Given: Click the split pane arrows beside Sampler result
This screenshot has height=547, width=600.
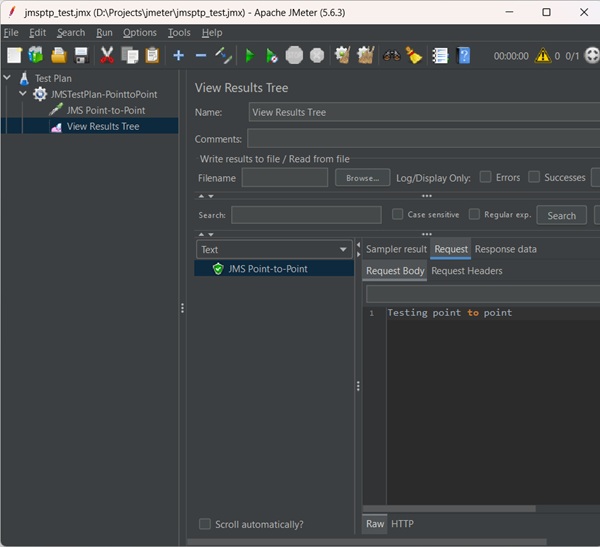Looking at the screenshot, I should click(x=359, y=249).
